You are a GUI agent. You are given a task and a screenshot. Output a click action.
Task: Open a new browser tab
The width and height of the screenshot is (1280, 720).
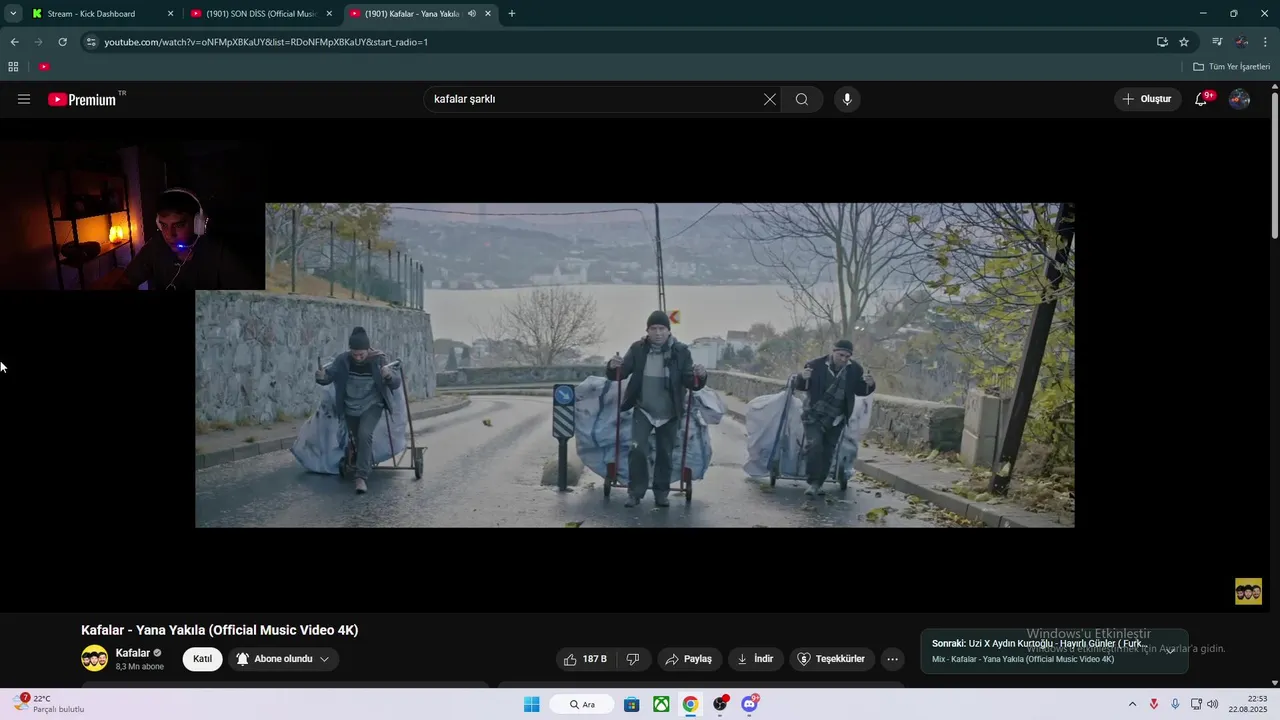(511, 14)
